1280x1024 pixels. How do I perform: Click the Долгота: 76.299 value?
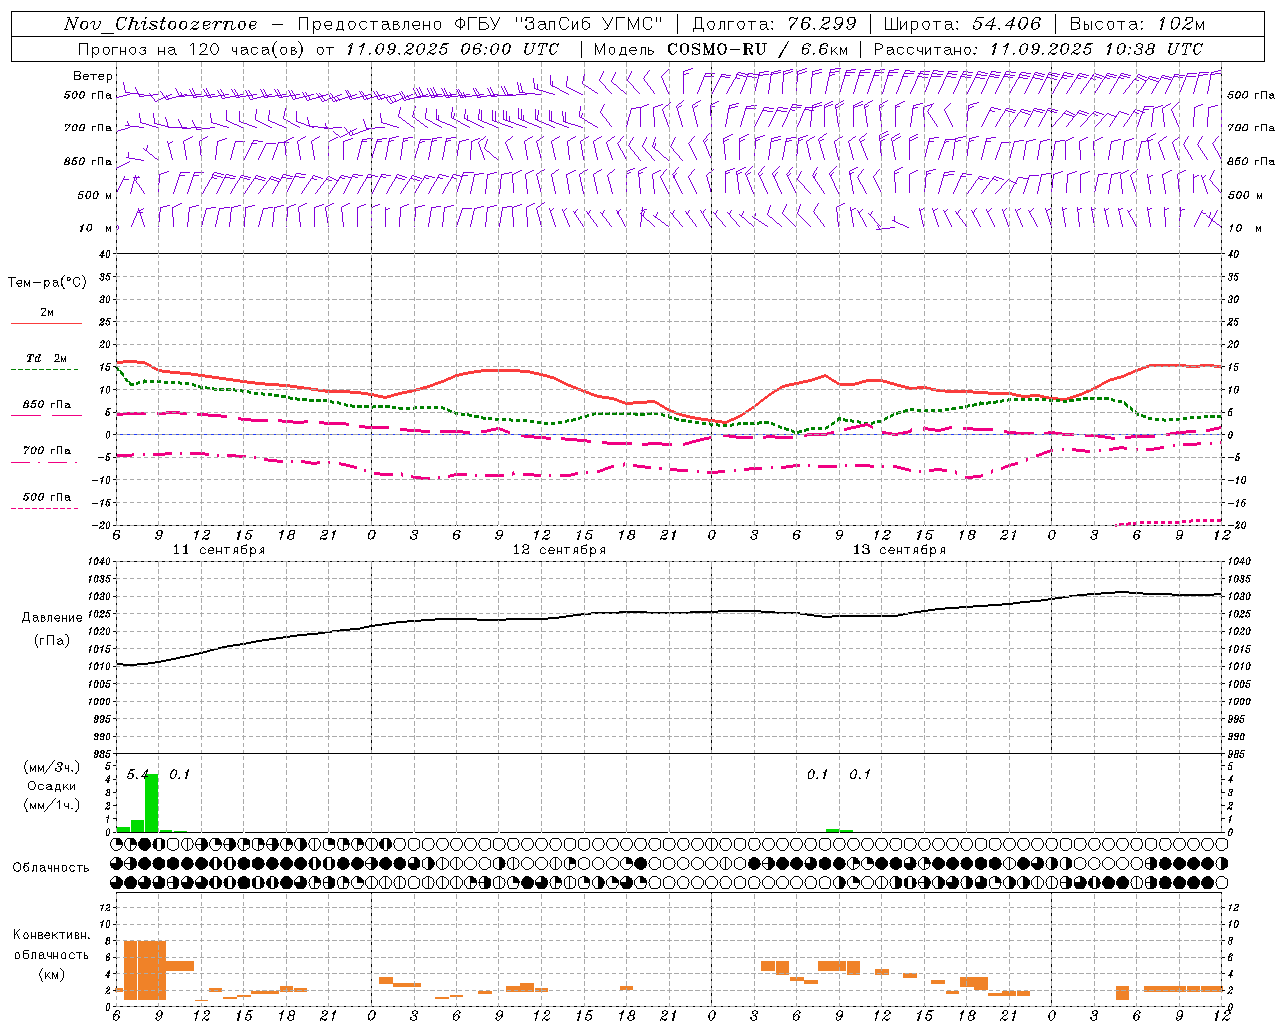pos(774,24)
